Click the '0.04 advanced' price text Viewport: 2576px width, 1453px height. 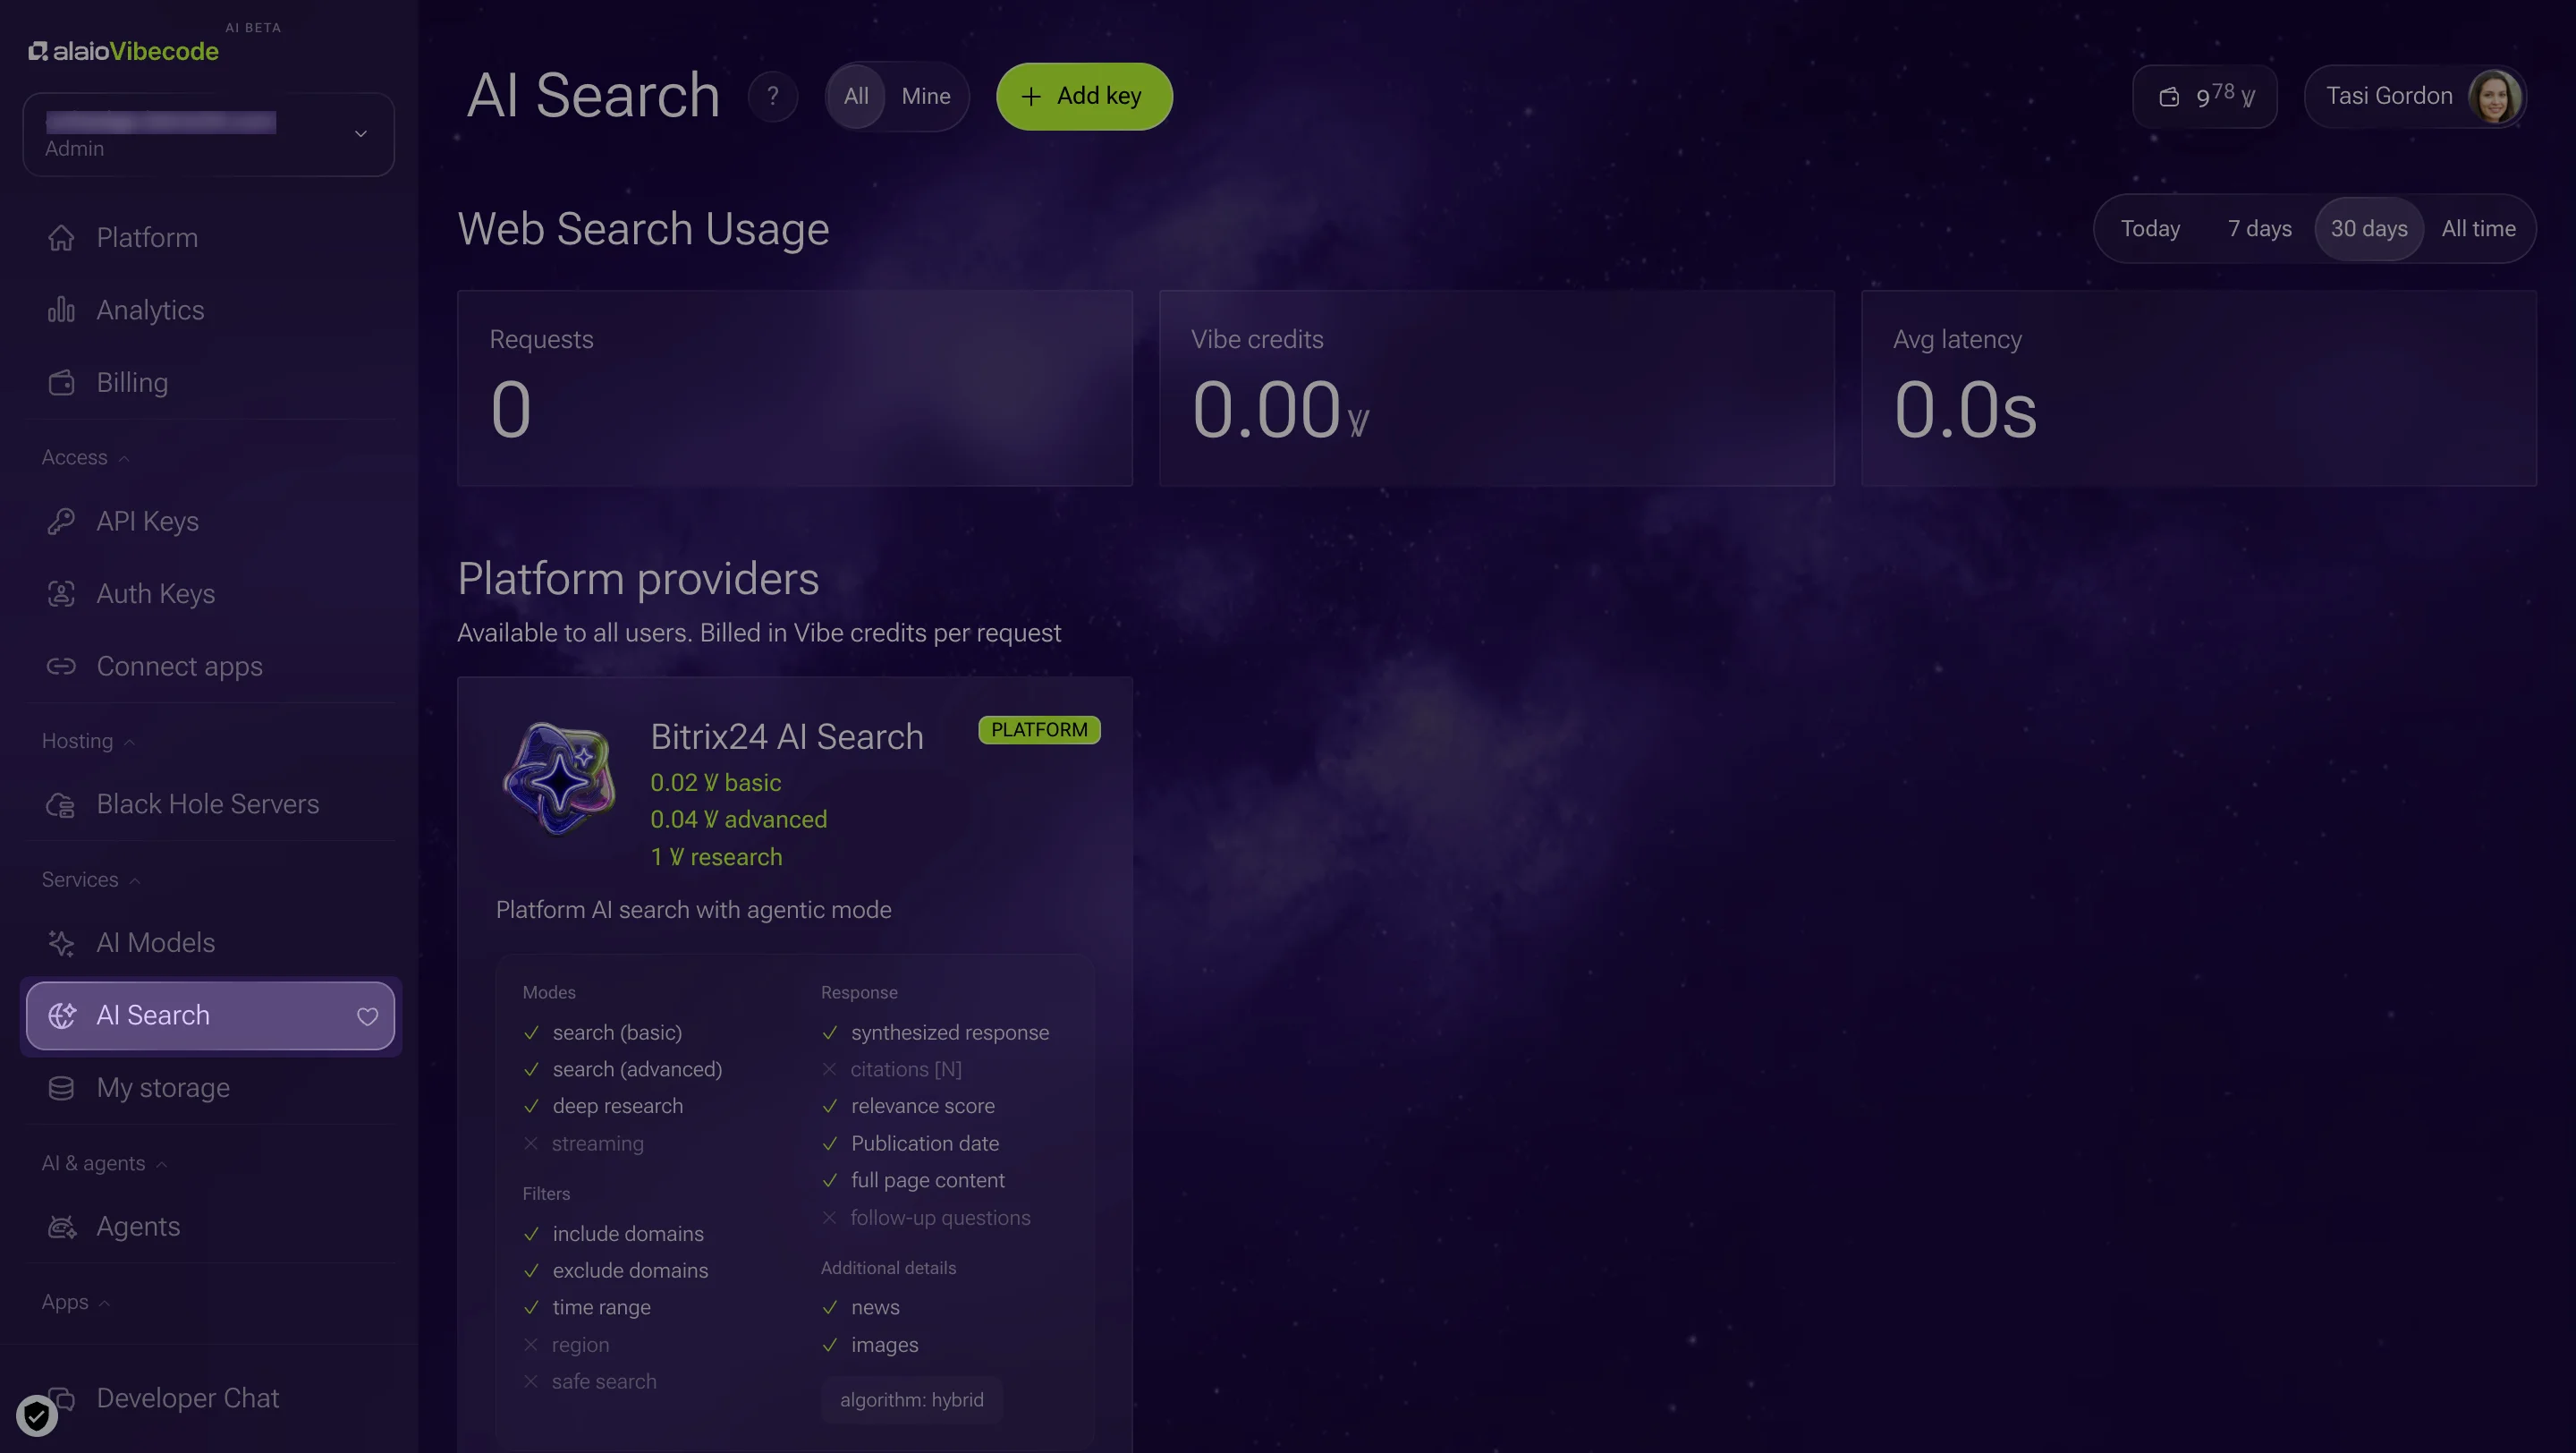(739, 819)
